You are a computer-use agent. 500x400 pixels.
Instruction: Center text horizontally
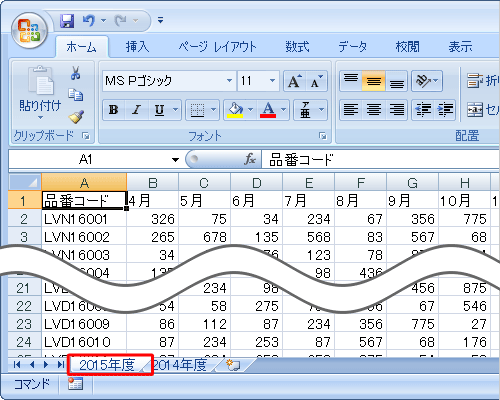pyautogui.click(x=374, y=110)
